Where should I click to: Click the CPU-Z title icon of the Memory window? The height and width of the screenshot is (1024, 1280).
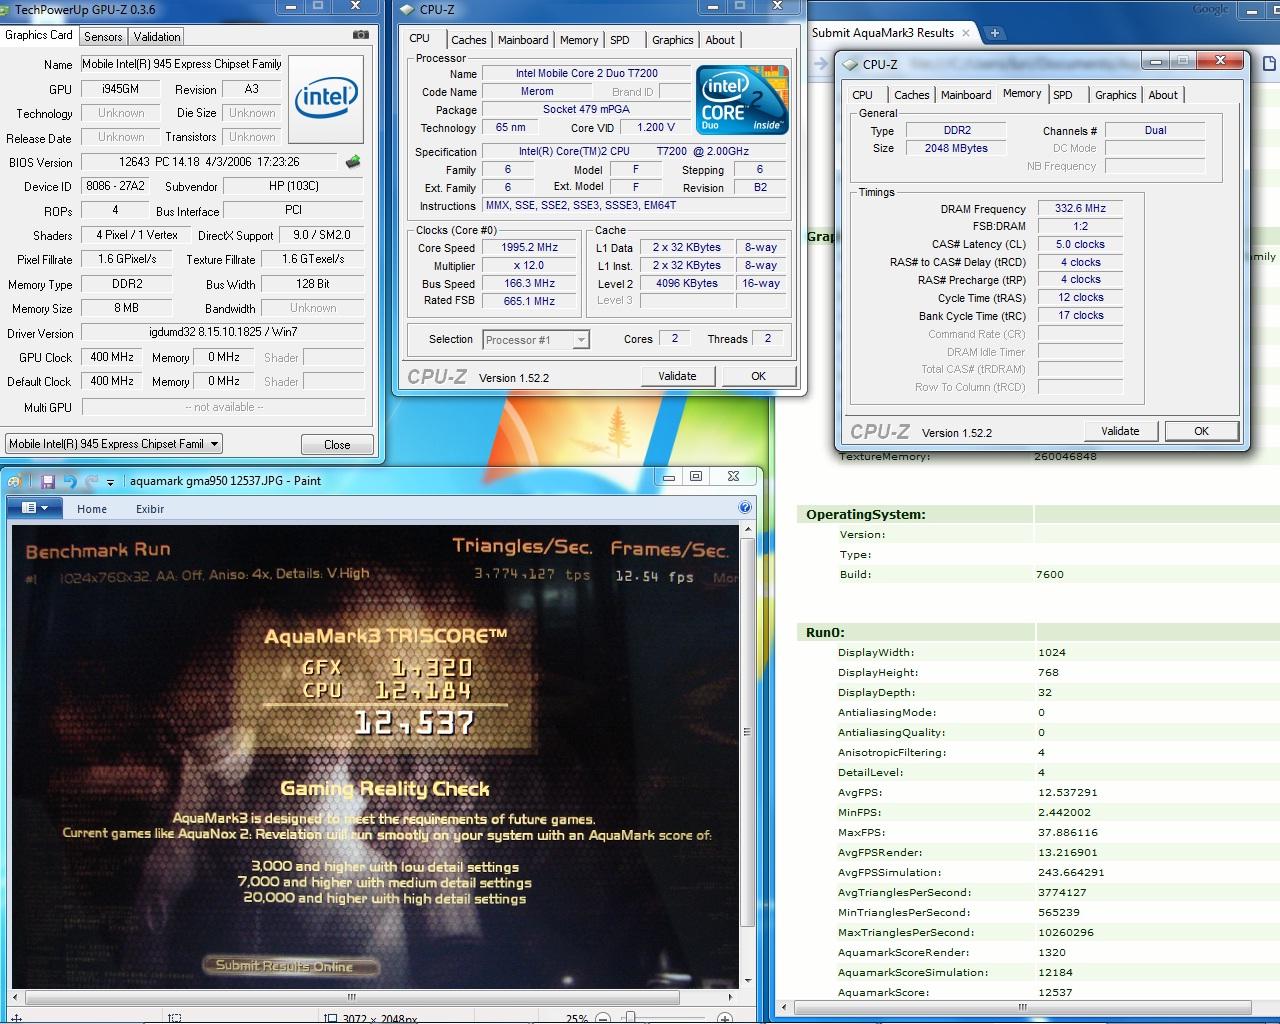click(850, 64)
